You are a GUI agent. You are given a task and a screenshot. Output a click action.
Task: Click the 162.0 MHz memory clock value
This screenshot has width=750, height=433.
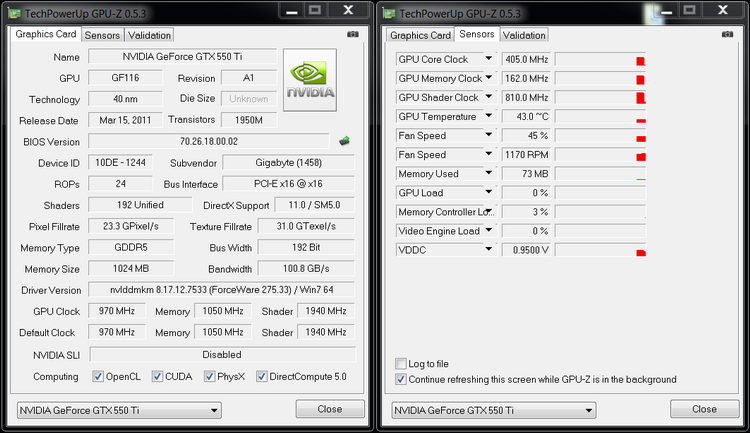[526, 78]
